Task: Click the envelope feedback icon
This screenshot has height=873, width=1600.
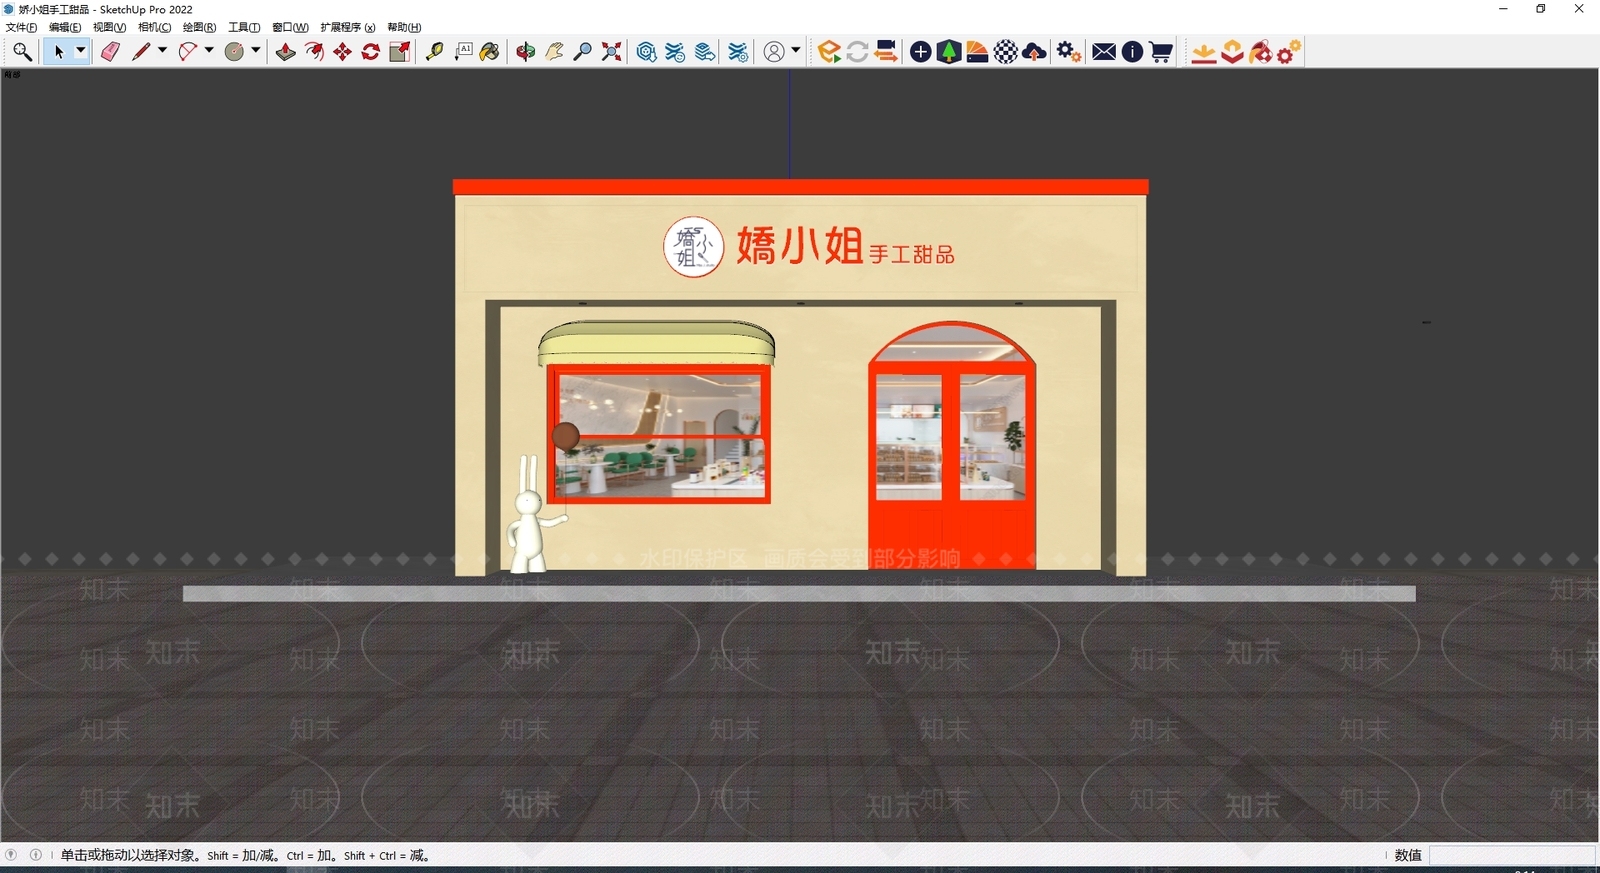Action: (x=1104, y=52)
